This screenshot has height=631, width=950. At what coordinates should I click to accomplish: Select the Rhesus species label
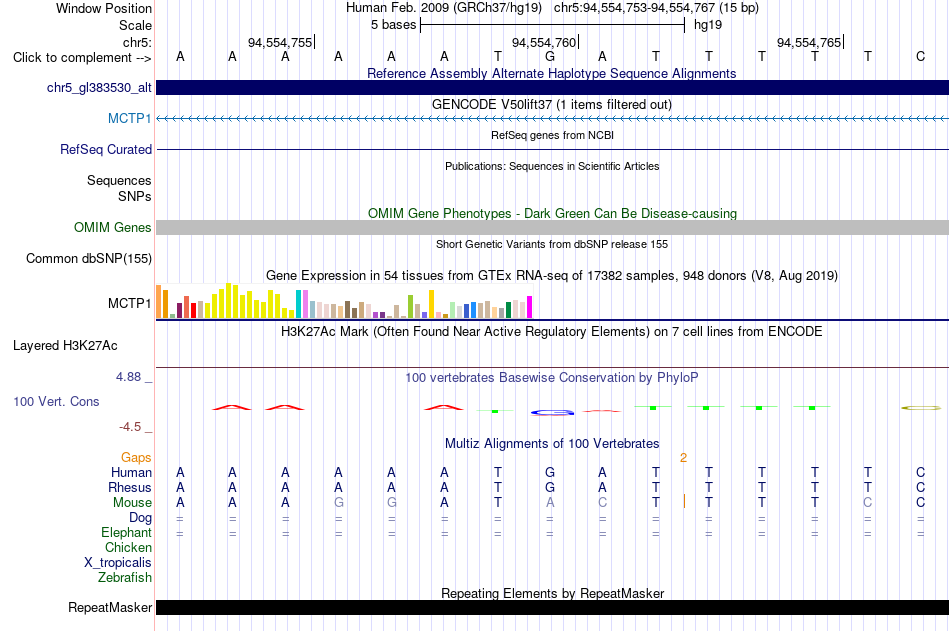tap(130, 487)
